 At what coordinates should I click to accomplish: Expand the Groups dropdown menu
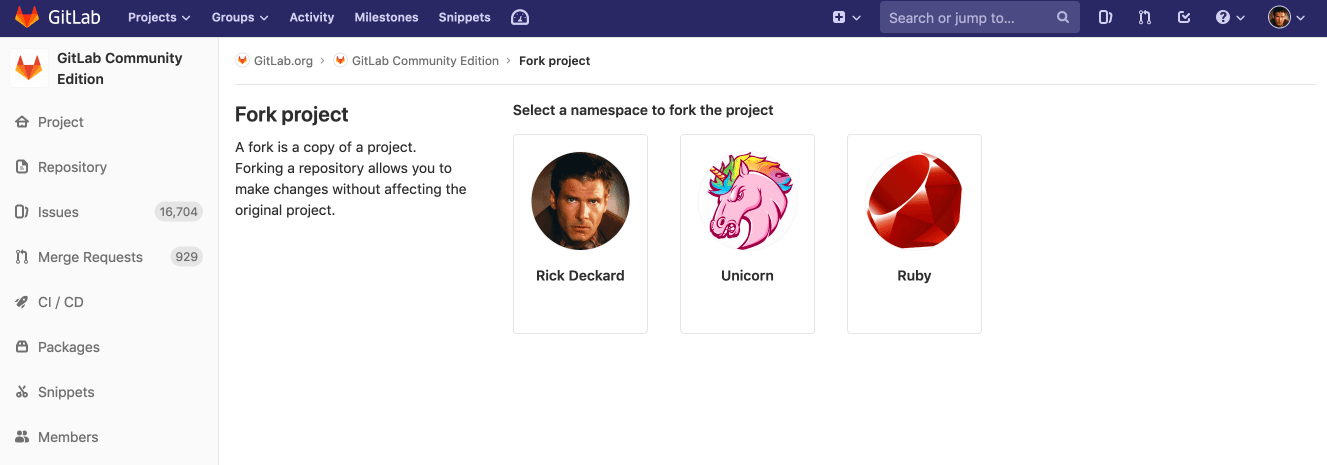tap(239, 17)
